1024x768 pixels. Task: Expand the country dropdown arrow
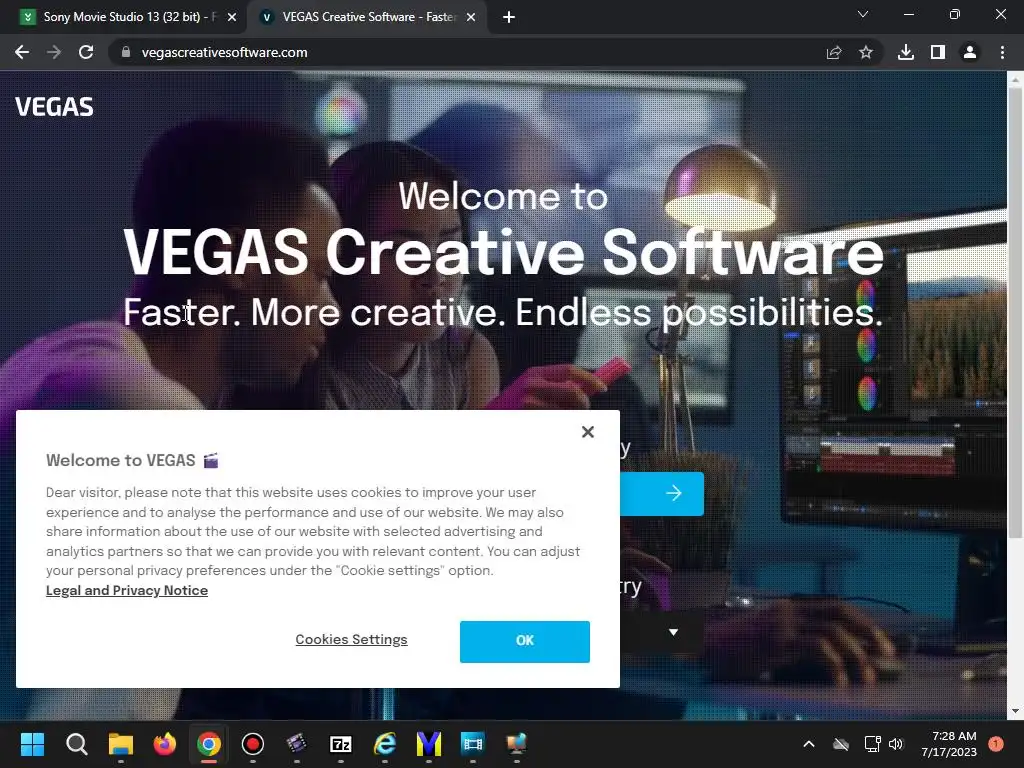[673, 632]
